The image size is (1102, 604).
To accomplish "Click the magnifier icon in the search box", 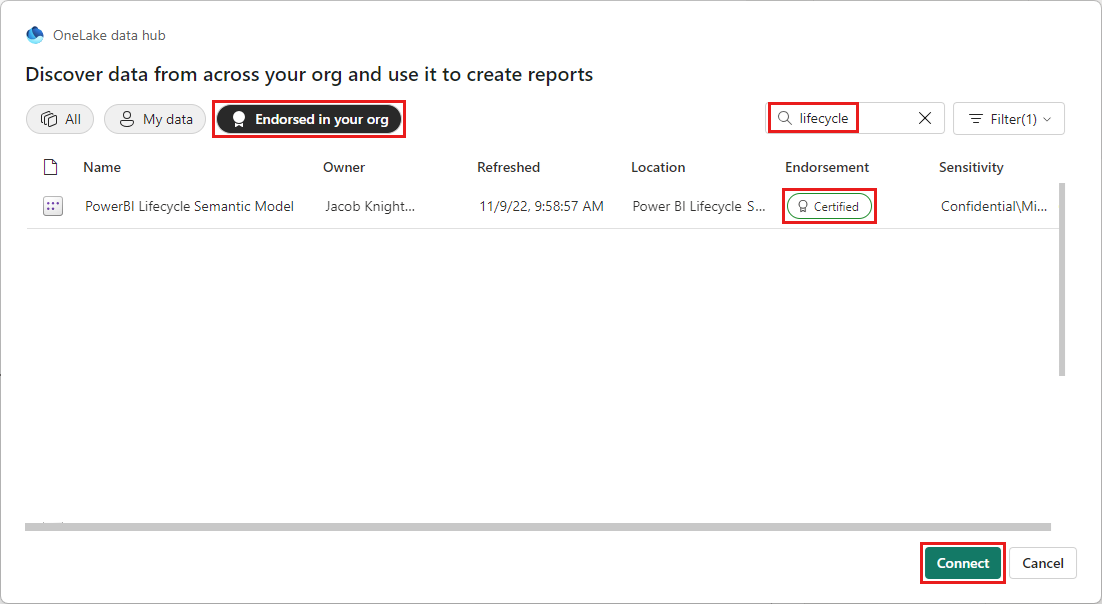I will pyautogui.click(x=785, y=118).
